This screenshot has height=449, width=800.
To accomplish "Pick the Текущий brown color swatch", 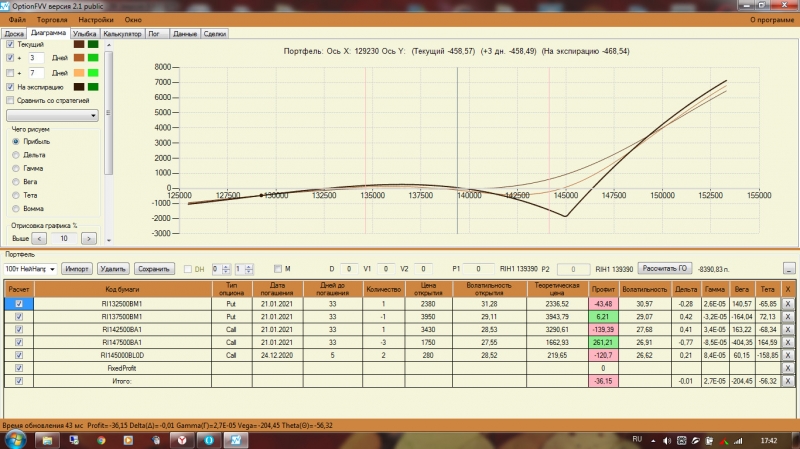I will click(79, 44).
